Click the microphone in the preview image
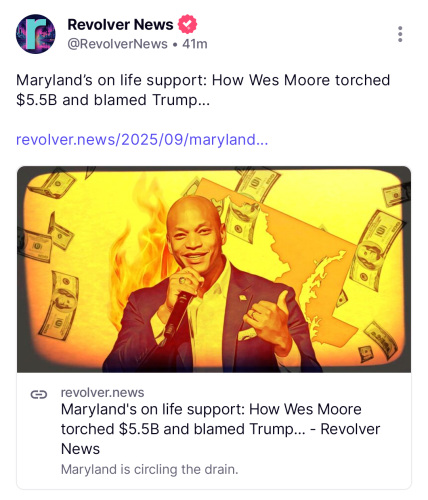Viewport: 428px width, 500px height. [177, 313]
